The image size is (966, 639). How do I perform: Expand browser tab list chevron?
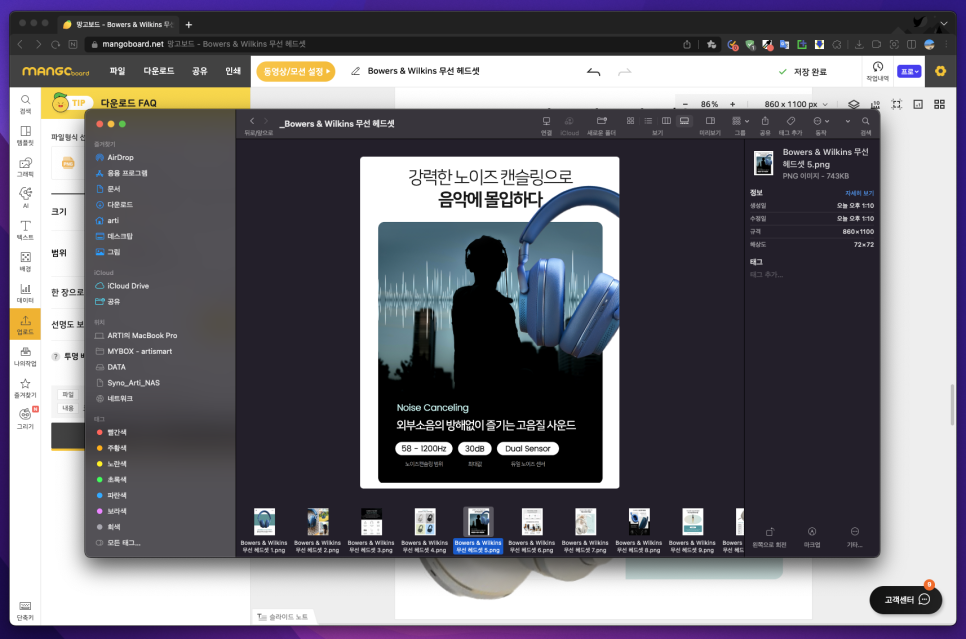[x=944, y=24]
